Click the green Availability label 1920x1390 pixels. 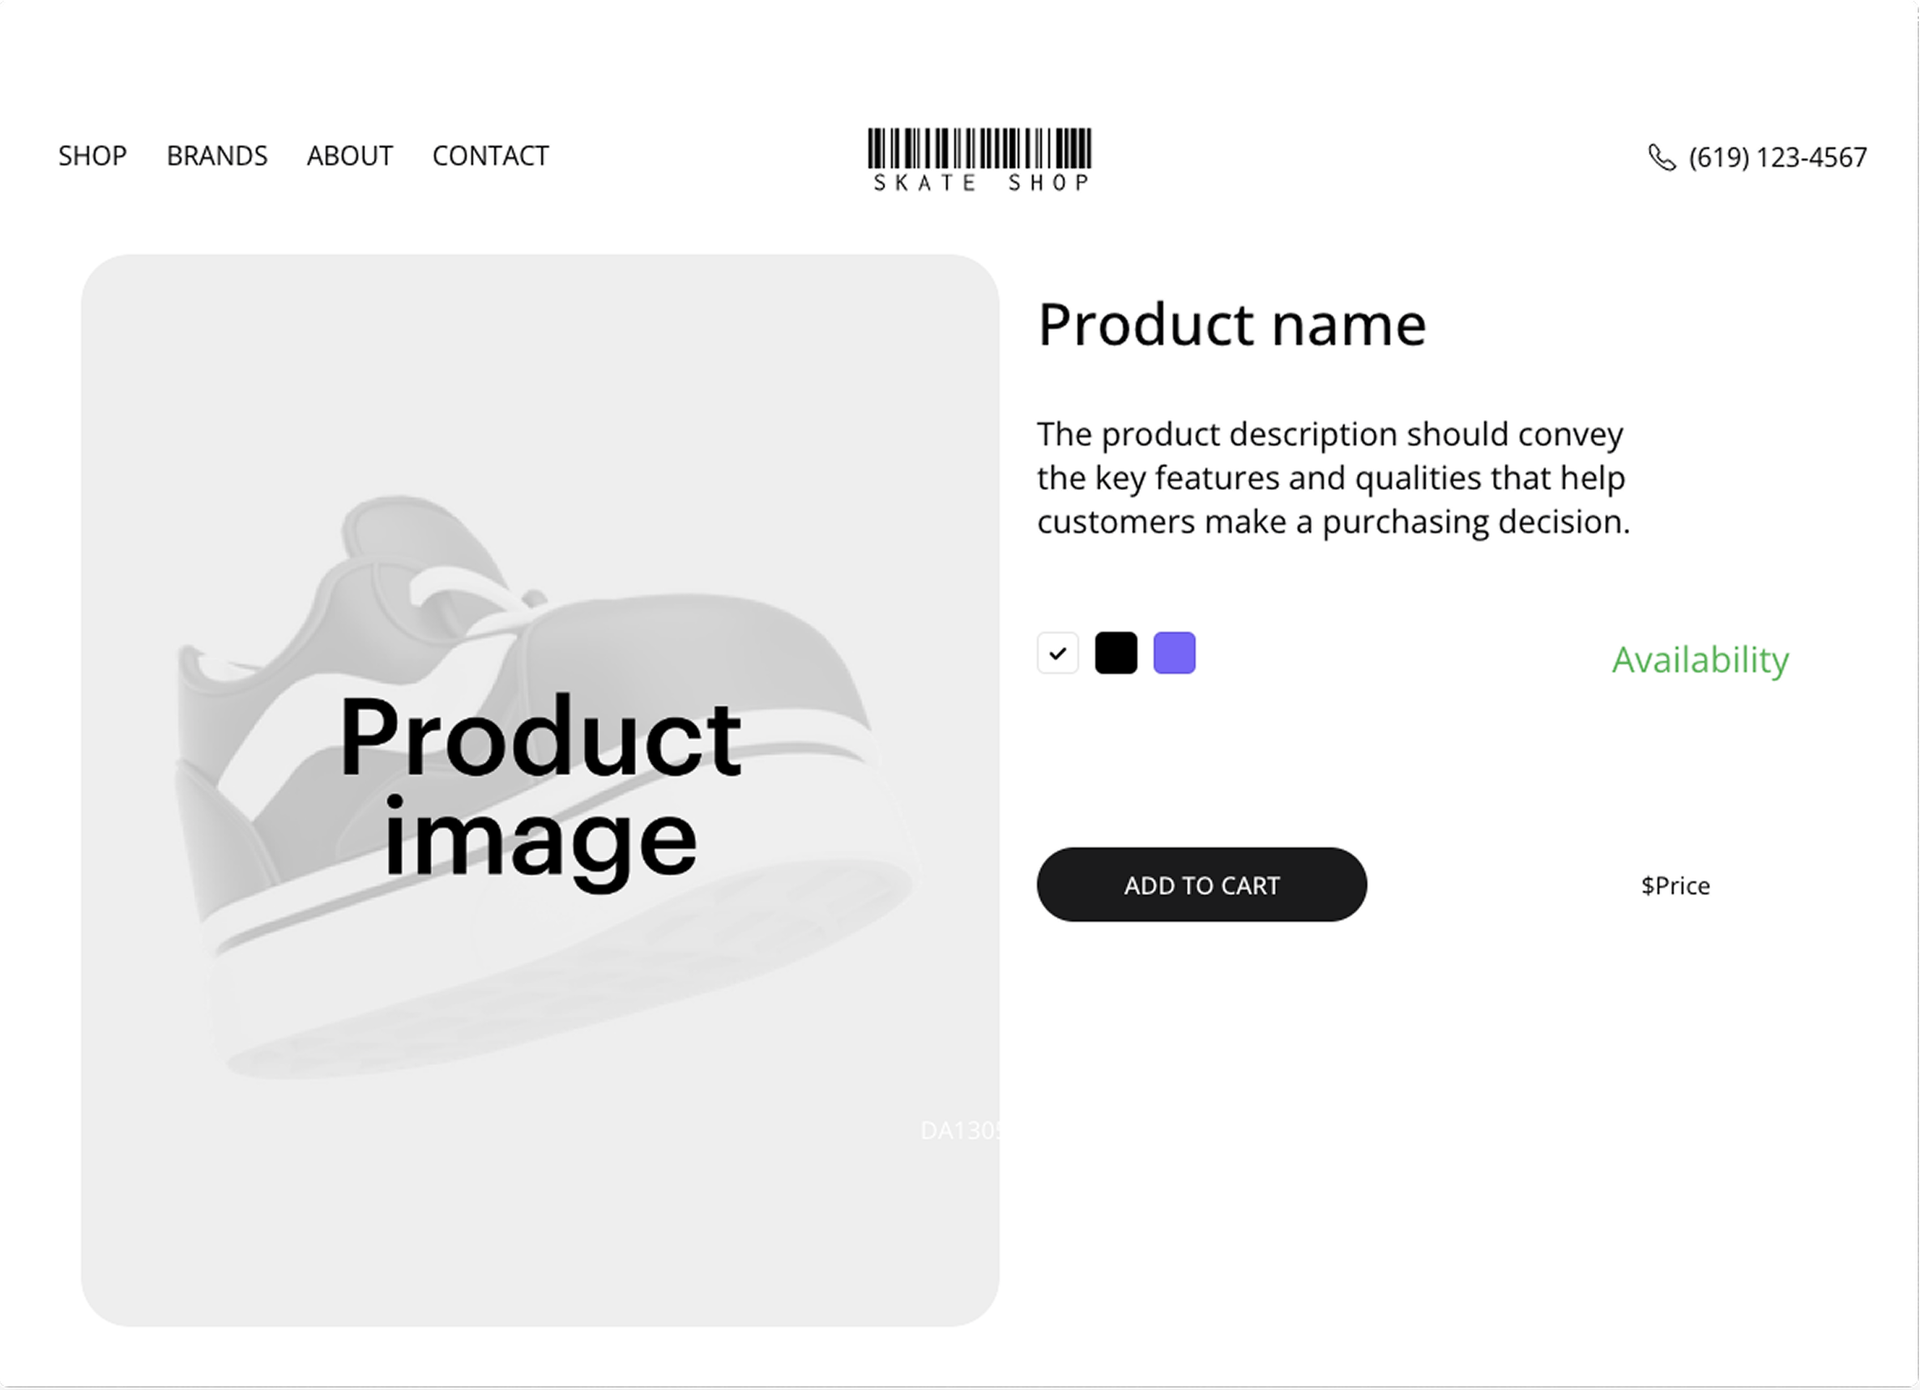coord(1700,660)
